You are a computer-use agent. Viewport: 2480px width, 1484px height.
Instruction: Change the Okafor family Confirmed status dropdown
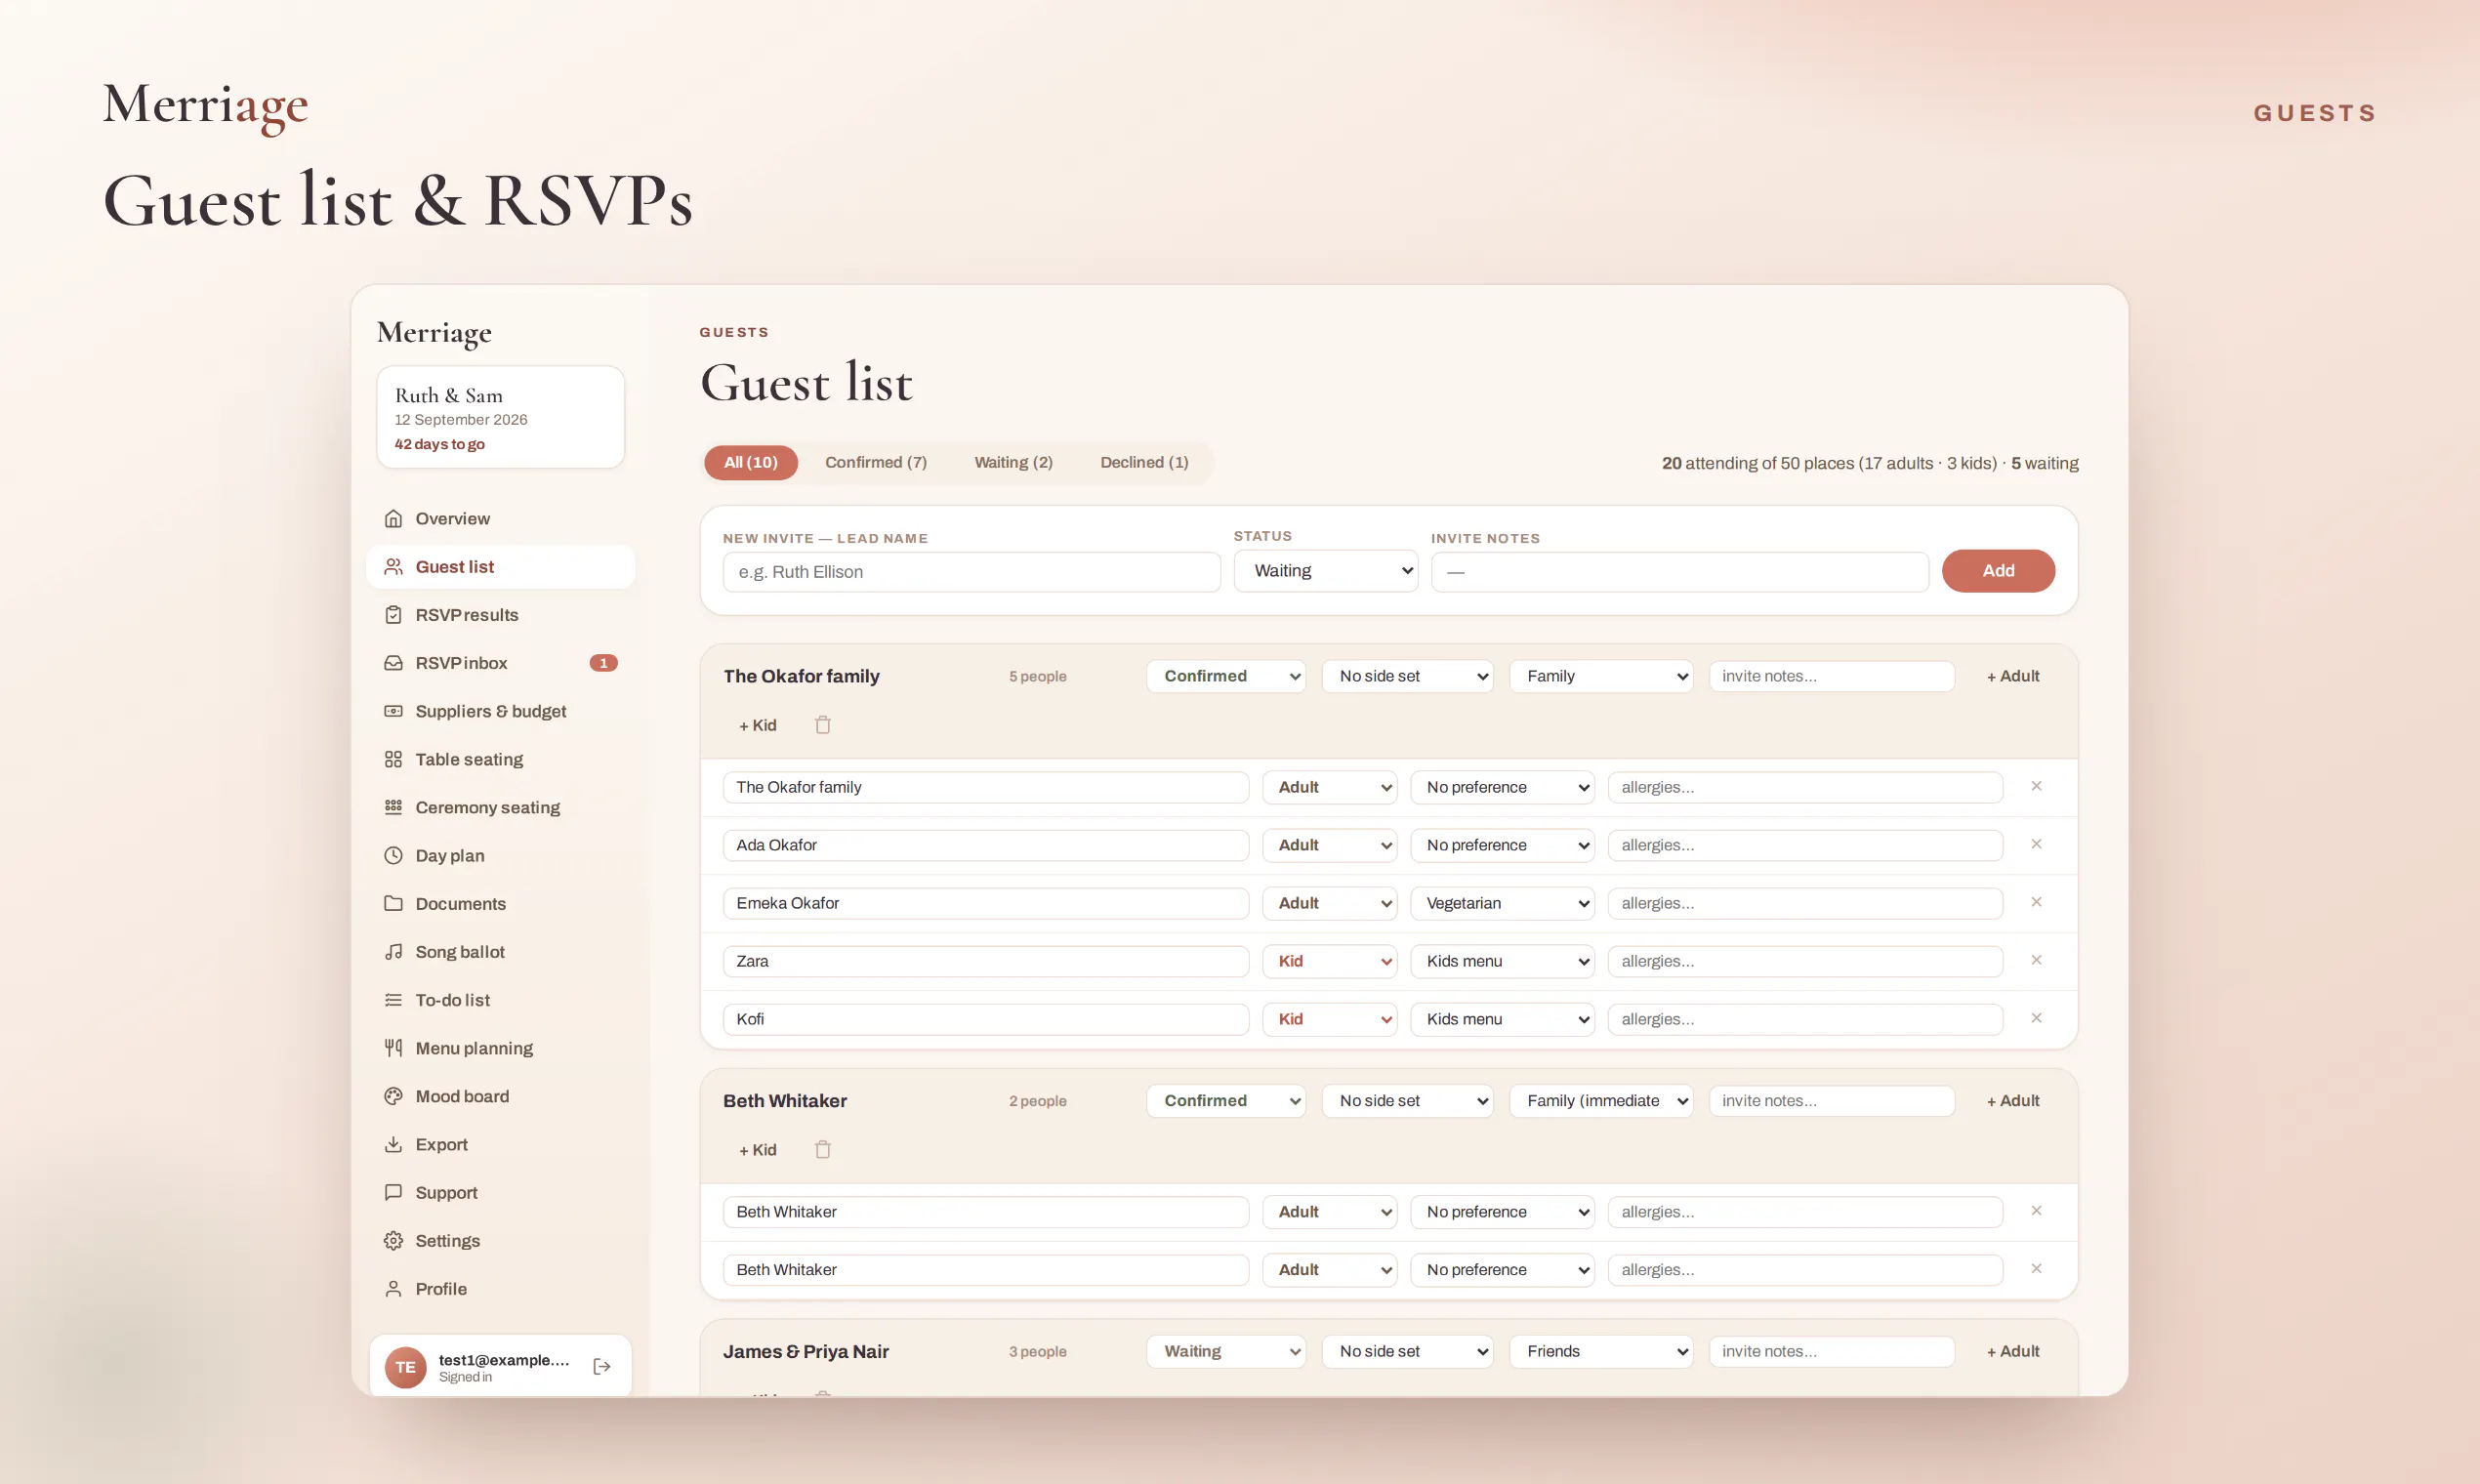[1226, 676]
